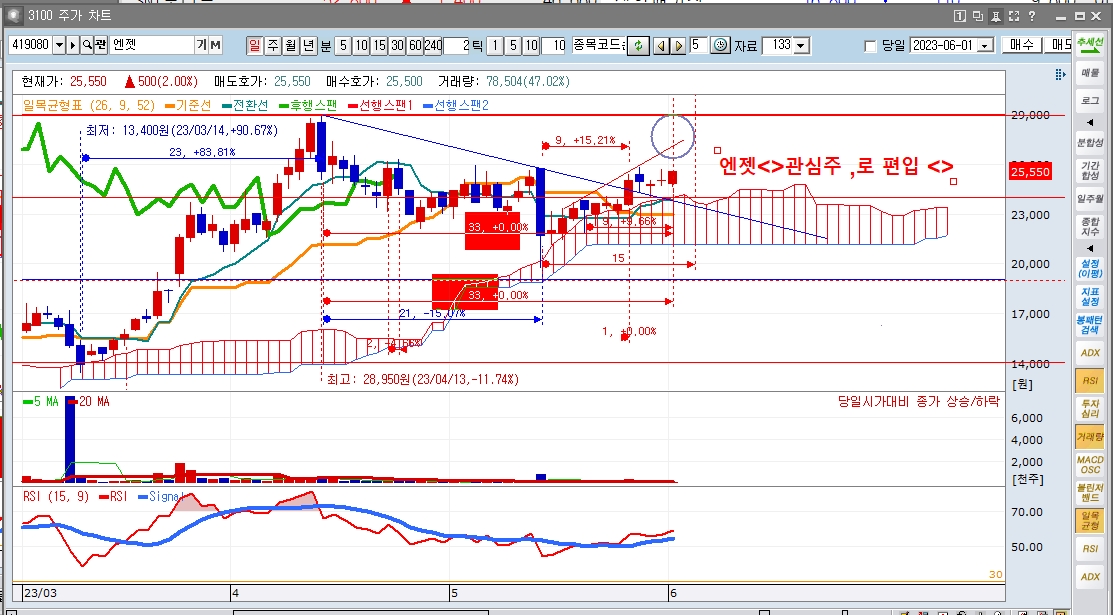Viewport: 1113px width, 615px height.
Task: Open the 관 watchlist button beside search
Action: pyautogui.click(x=100, y=45)
